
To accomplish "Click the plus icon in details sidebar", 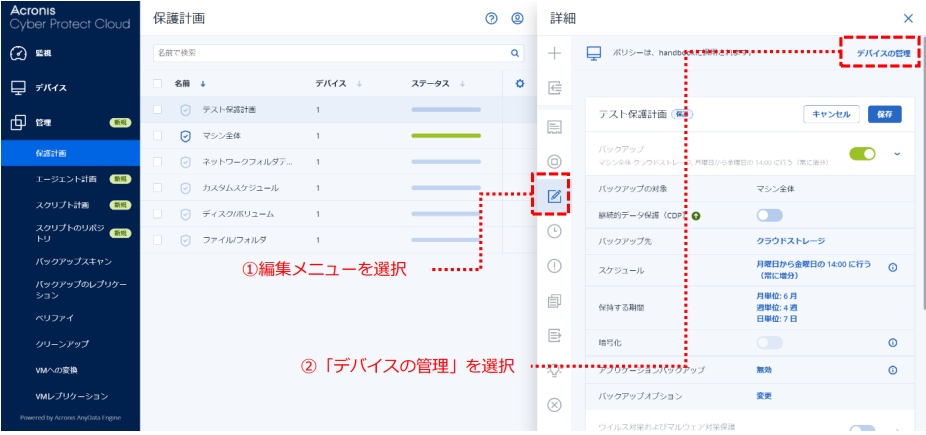I will 554,53.
